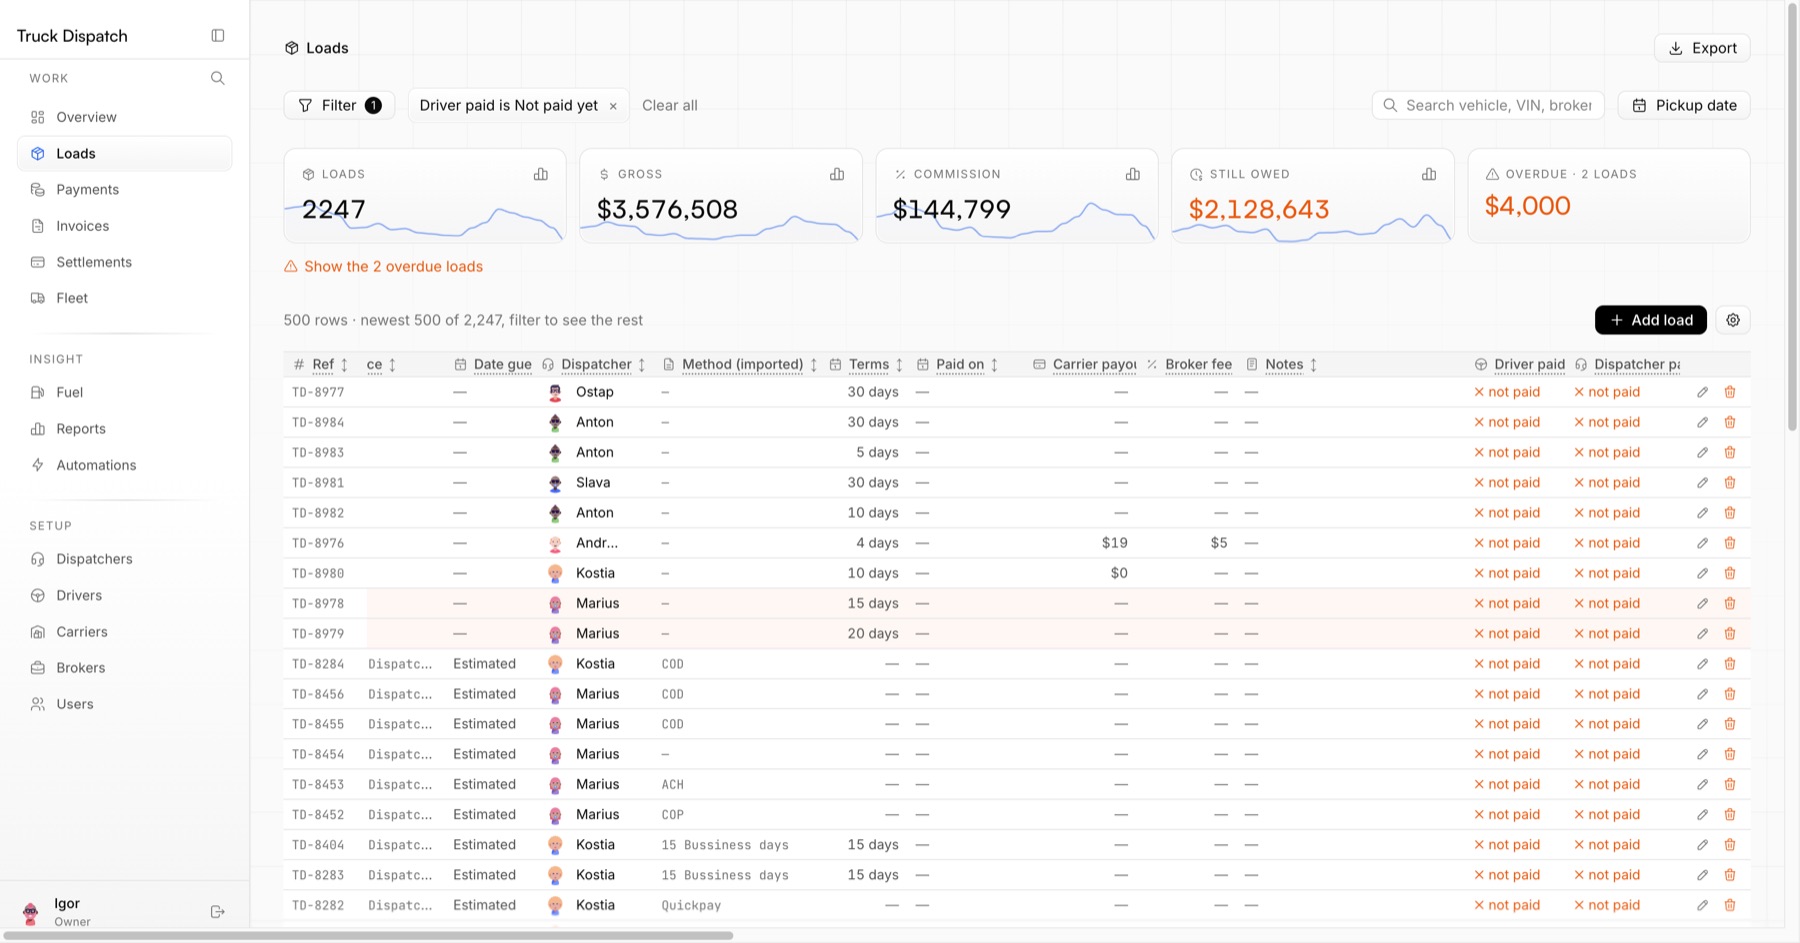Open the sidebar search icon
Image resolution: width=1800 pixels, height=943 pixels.
point(218,78)
